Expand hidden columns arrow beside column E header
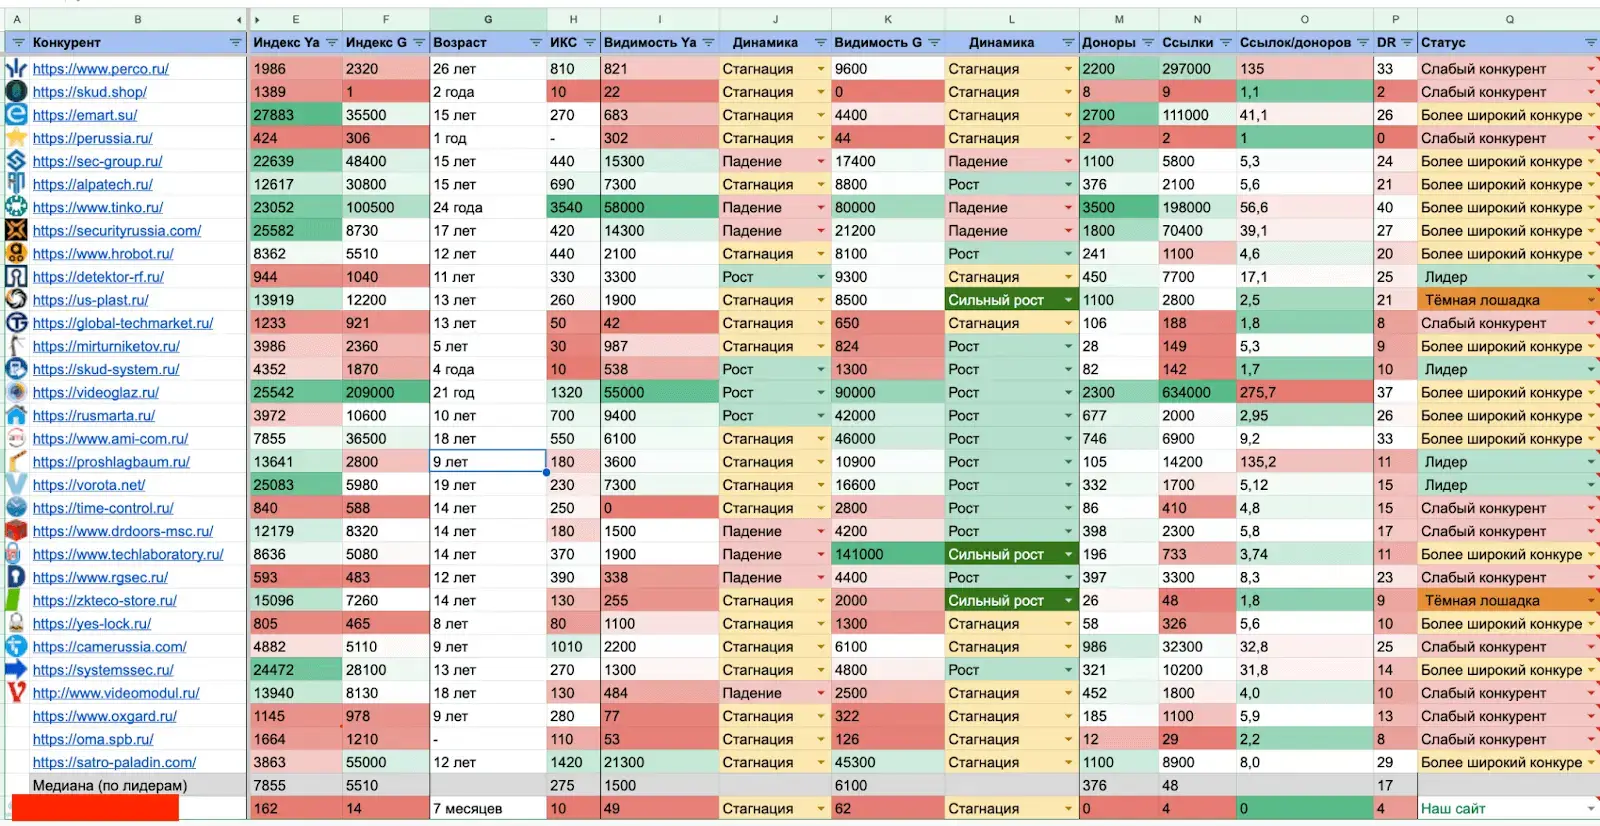 [257, 20]
